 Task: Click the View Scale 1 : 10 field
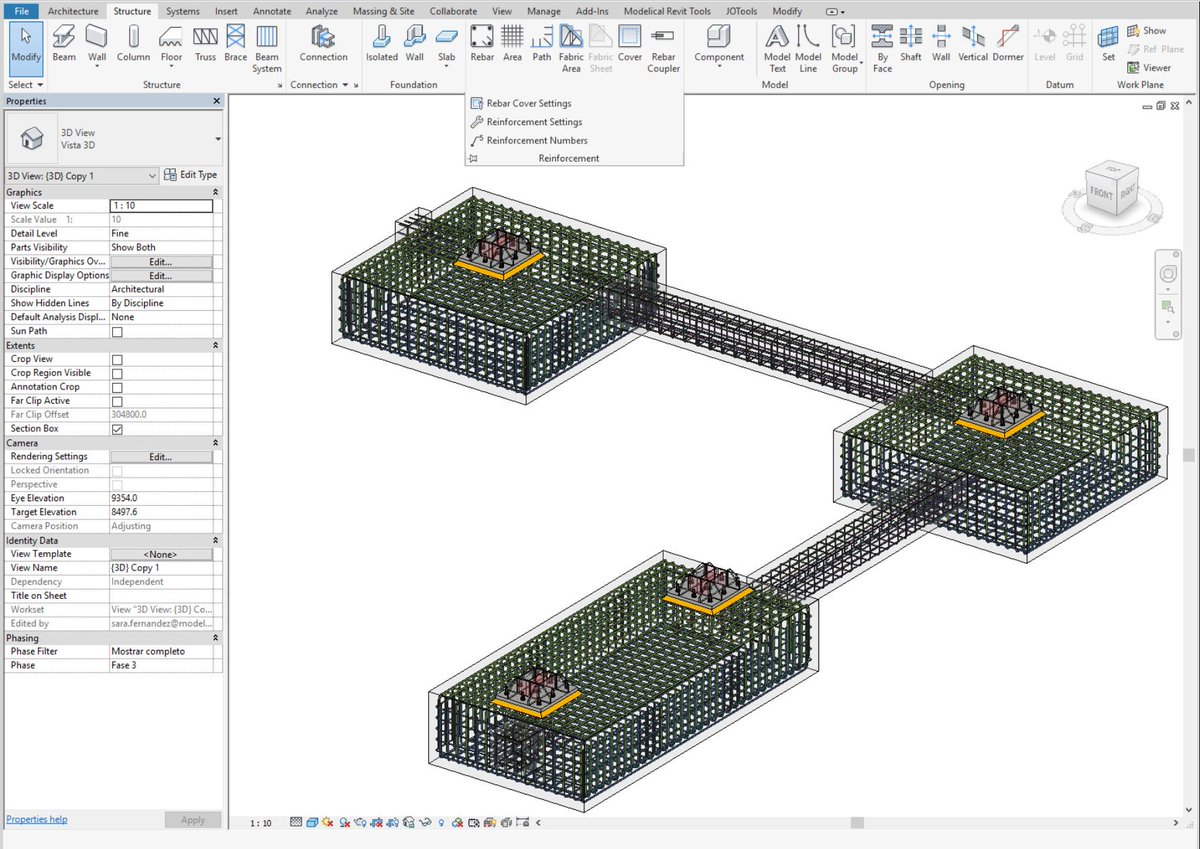coord(161,206)
